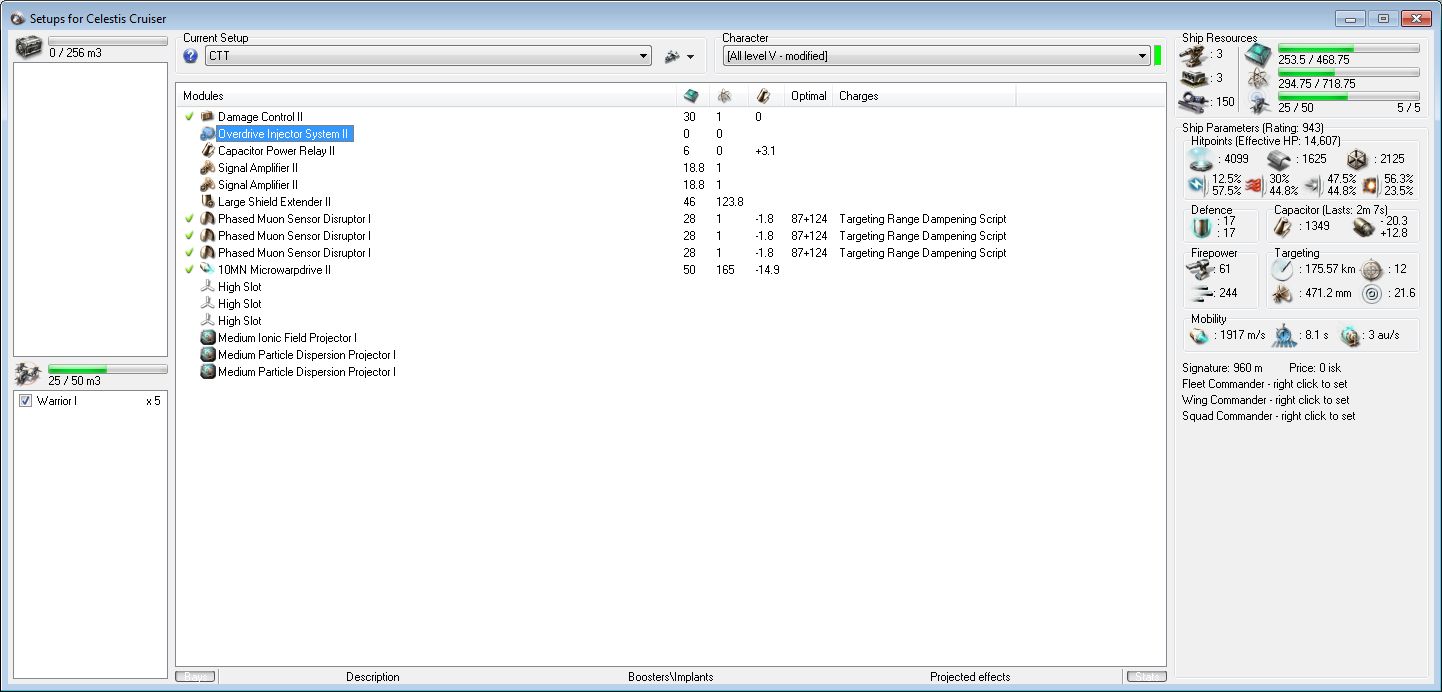Switch to the Boosters\Implants tab
Viewport: 1442px width, 692px height.
pyautogui.click(x=671, y=677)
